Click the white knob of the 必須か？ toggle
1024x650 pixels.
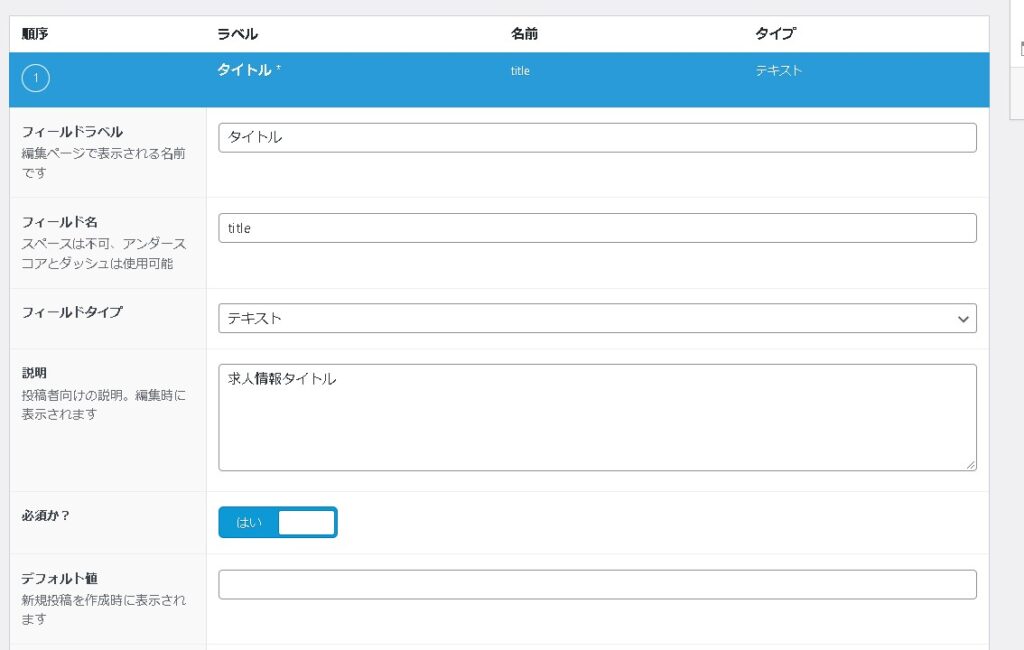tap(306, 522)
